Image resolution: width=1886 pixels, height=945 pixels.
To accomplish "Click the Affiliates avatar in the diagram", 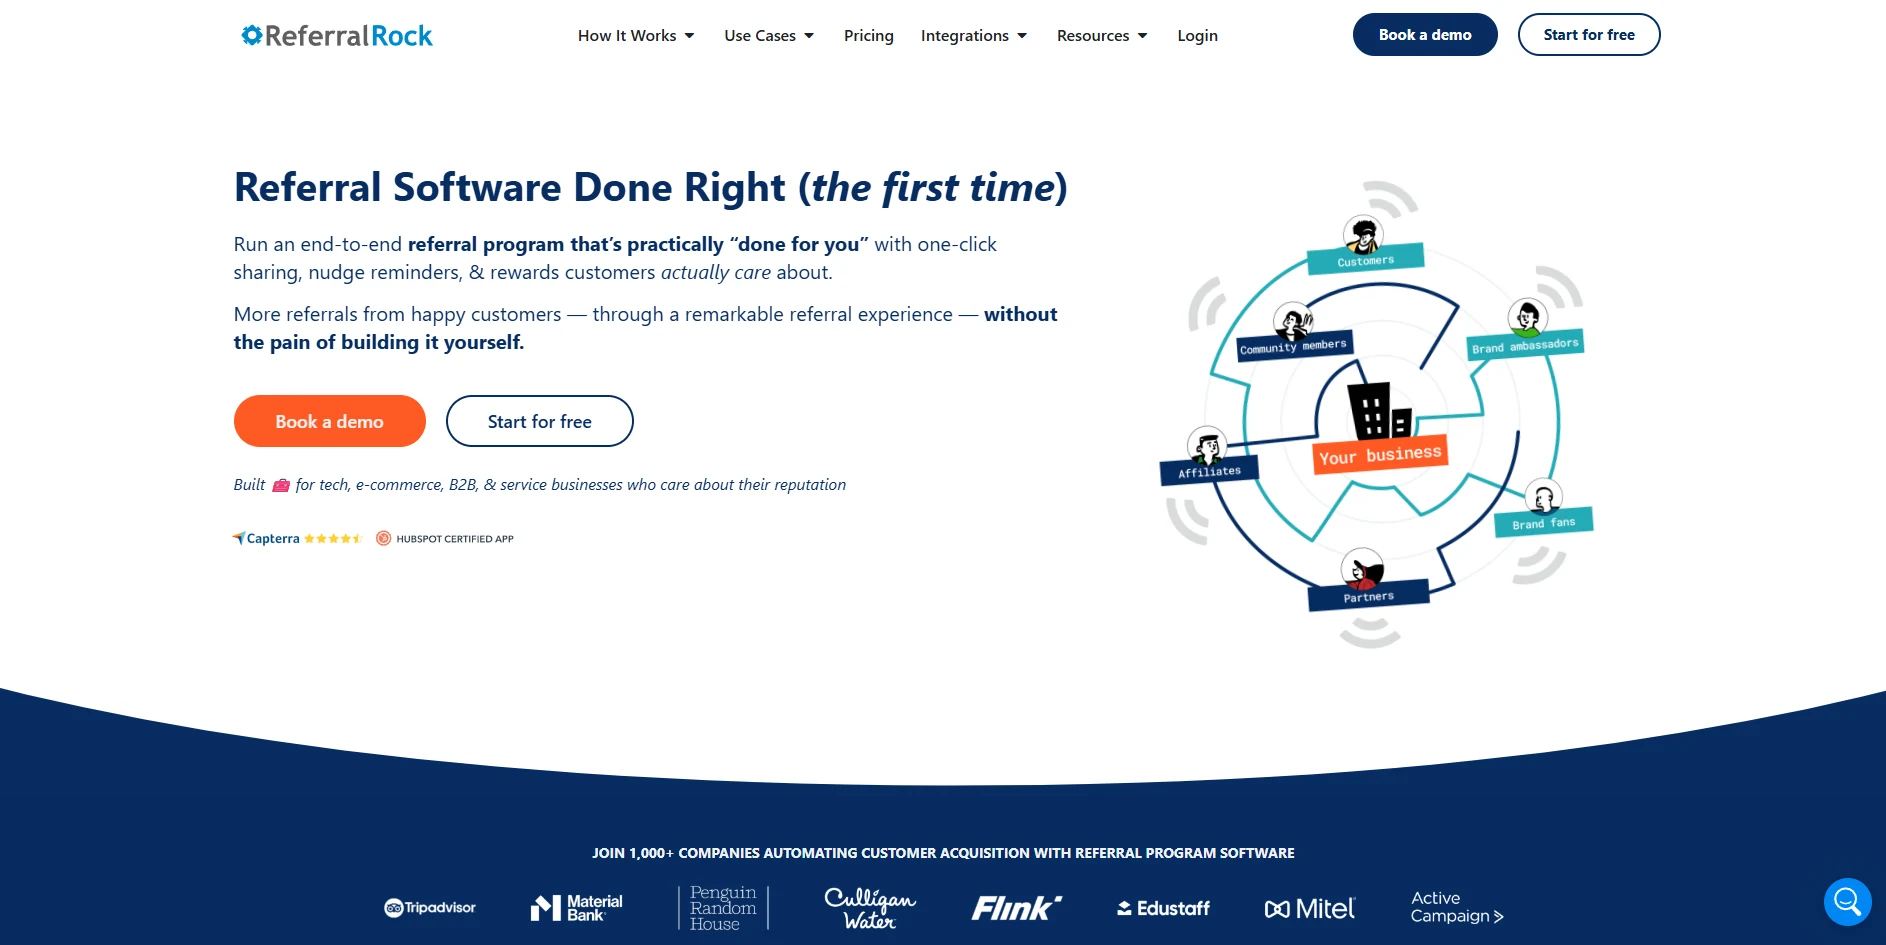I will point(1207,445).
